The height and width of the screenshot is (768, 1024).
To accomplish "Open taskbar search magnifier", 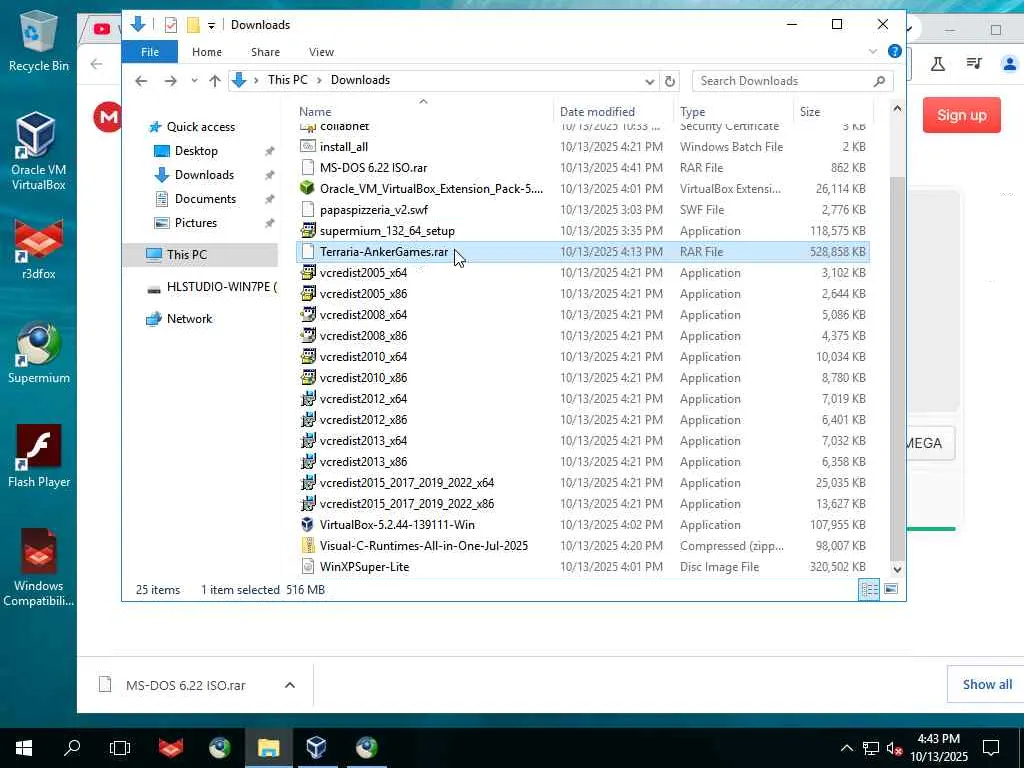I will (72, 747).
